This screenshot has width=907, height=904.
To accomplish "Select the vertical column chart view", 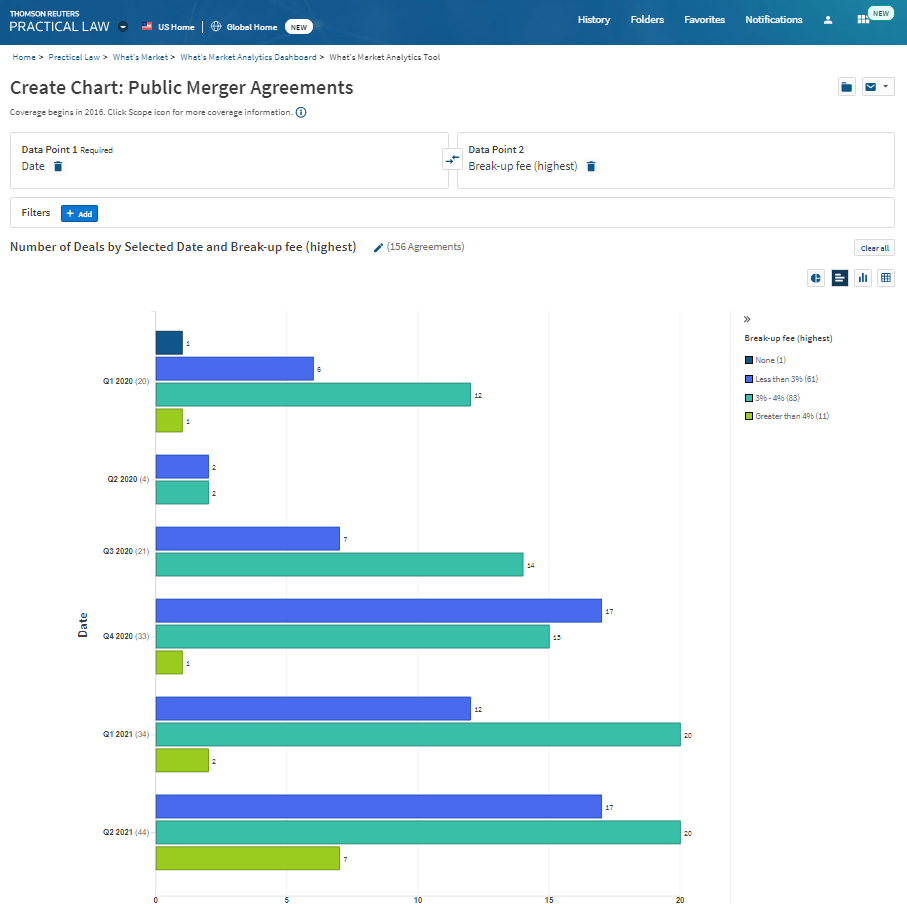I will click(863, 278).
